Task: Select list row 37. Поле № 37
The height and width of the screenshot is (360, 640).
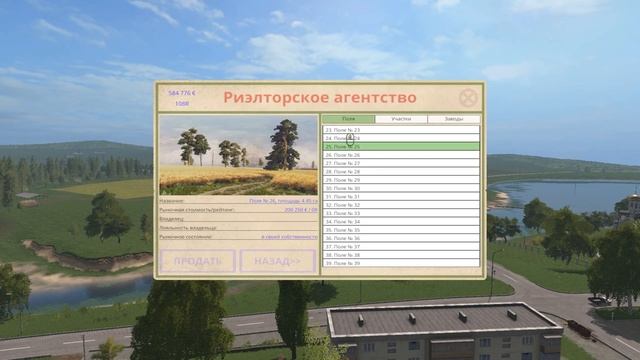Action: coord(401,247)
